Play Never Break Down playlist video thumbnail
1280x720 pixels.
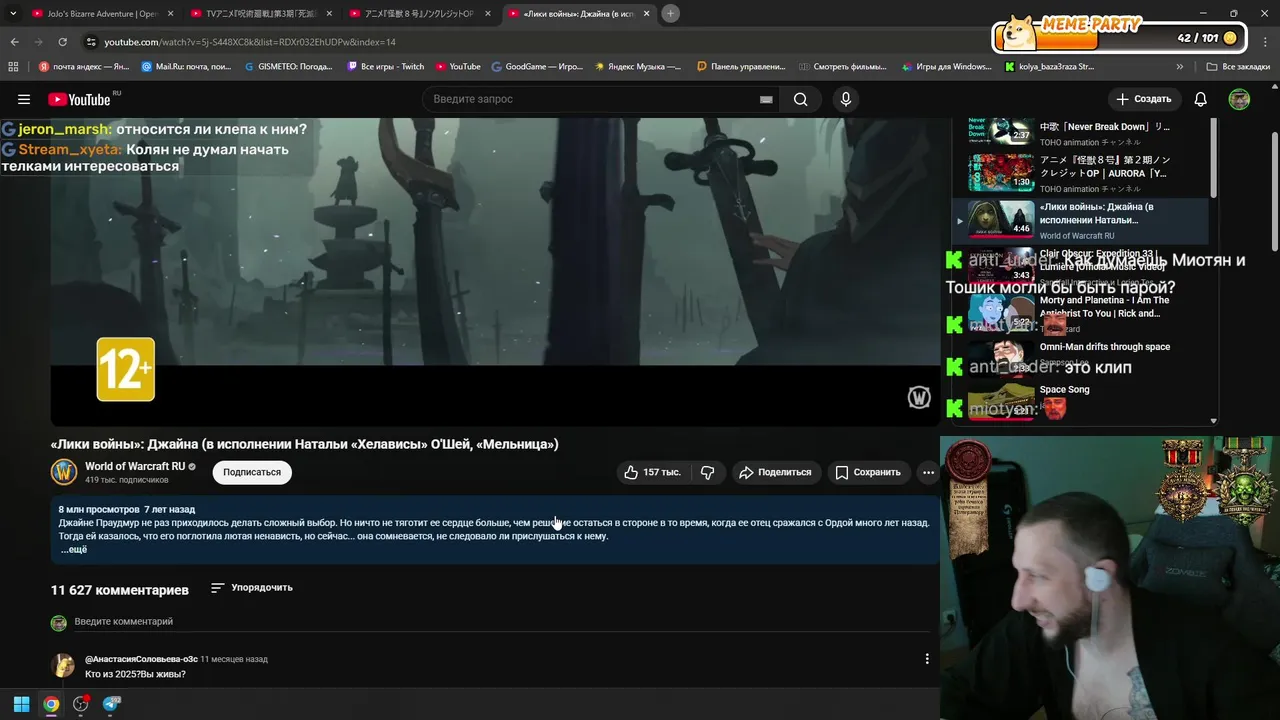pyautogui.click(x=1001, y=131)
